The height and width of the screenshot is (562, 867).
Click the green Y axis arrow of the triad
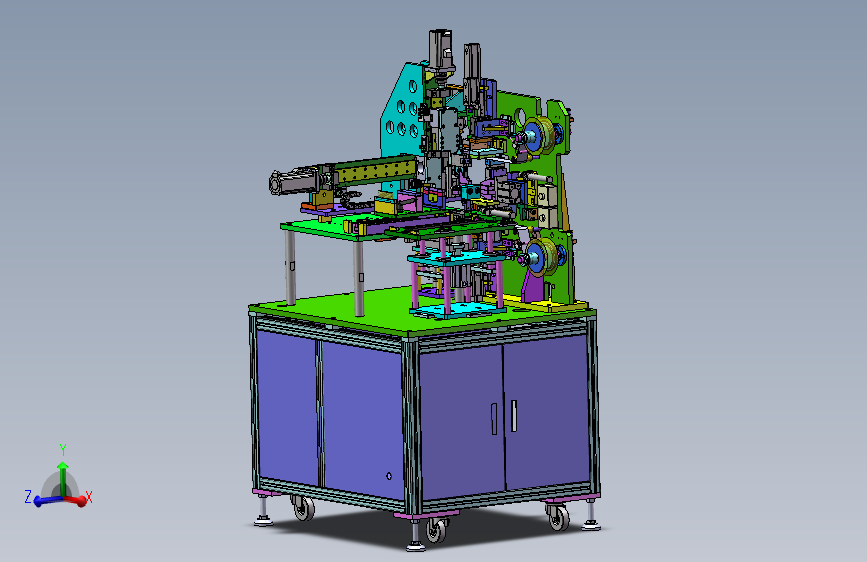click(62, 478)
